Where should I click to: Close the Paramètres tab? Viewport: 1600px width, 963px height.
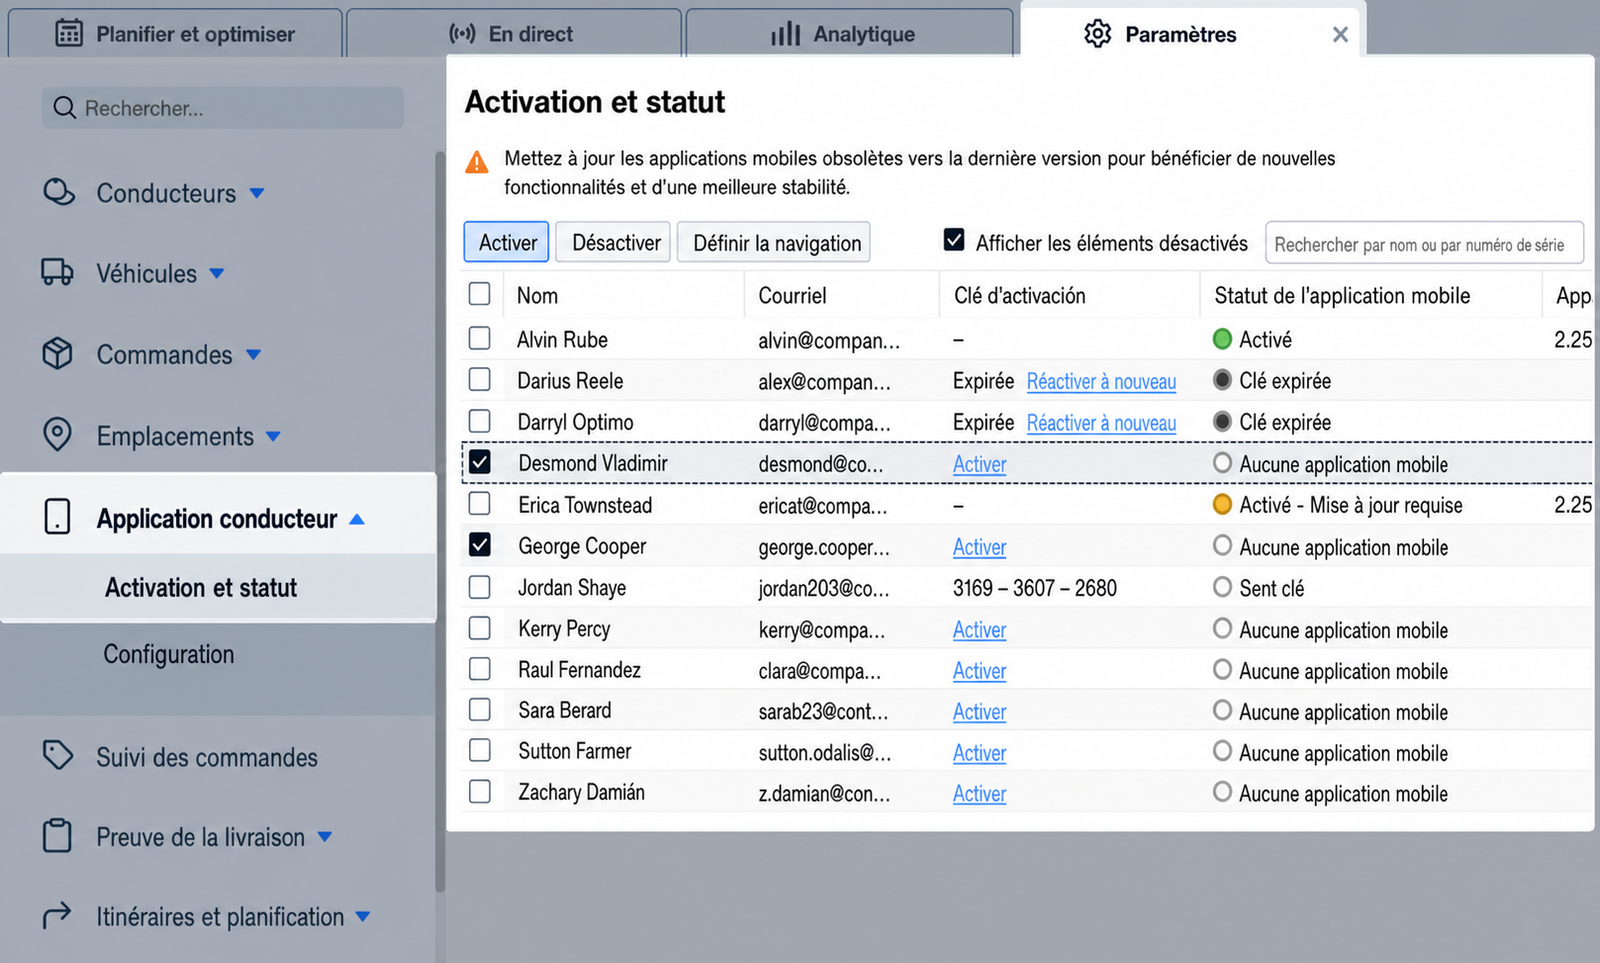pyautogui.click(x=1340, y=35)
